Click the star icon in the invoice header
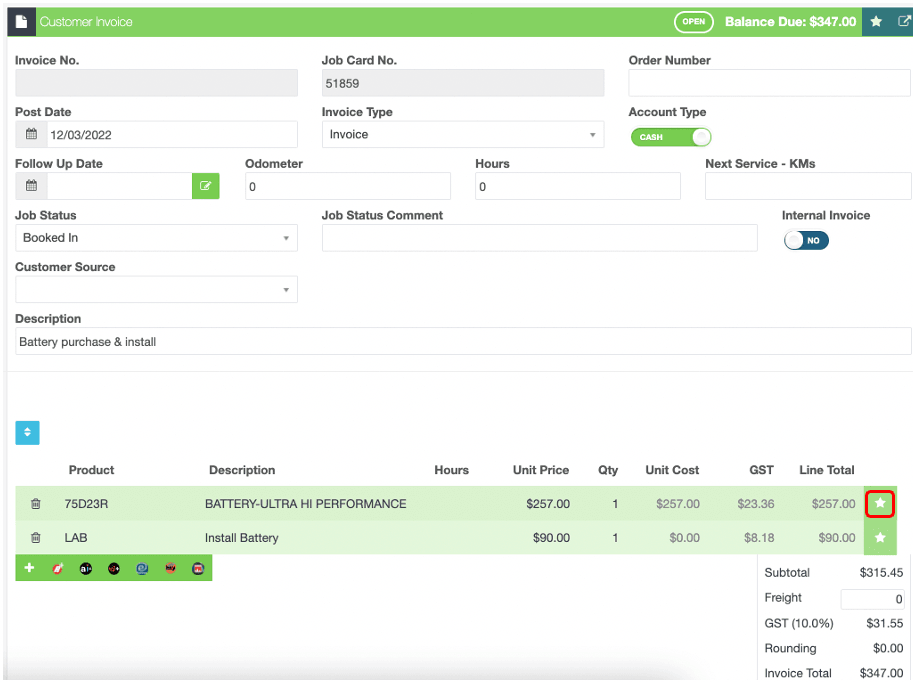913x682 pixels. pos(876,22)
